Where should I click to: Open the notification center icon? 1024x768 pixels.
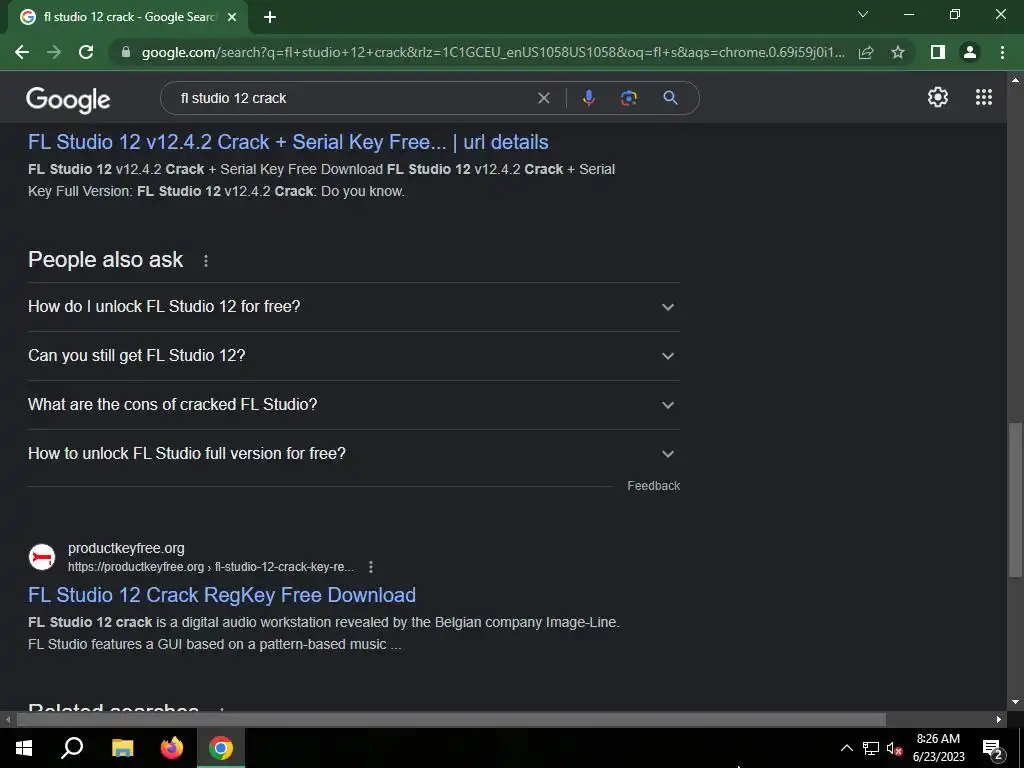(x=992, y=748)
